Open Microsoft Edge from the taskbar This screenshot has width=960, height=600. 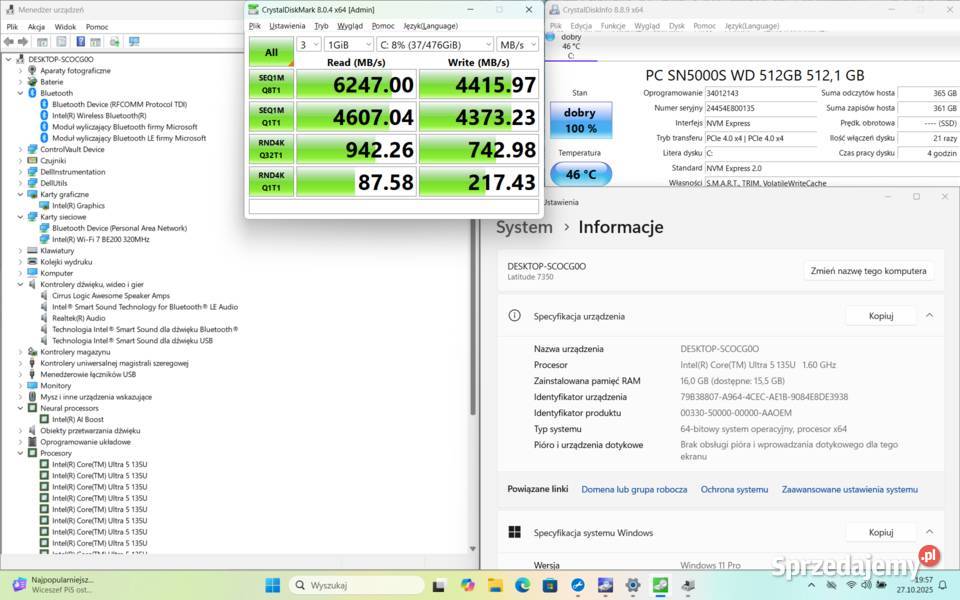pyautogui.click(x=522, y=585)
